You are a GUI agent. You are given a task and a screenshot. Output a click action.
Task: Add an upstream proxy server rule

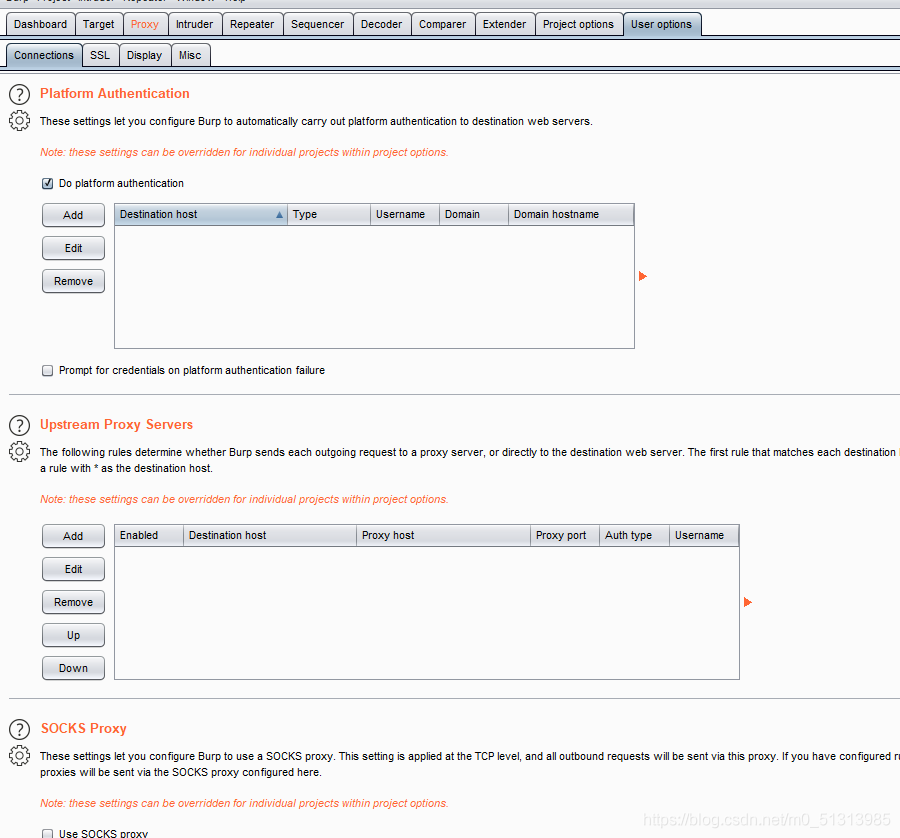(73, 536)
